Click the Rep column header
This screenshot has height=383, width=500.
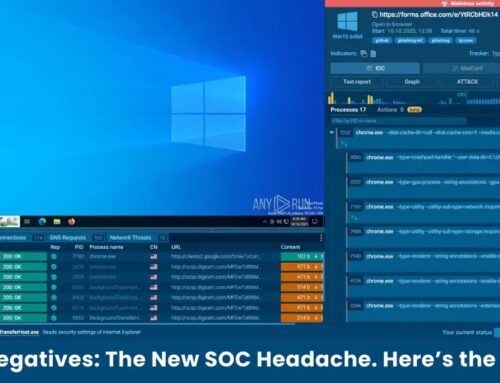click(x=55, y=247)
